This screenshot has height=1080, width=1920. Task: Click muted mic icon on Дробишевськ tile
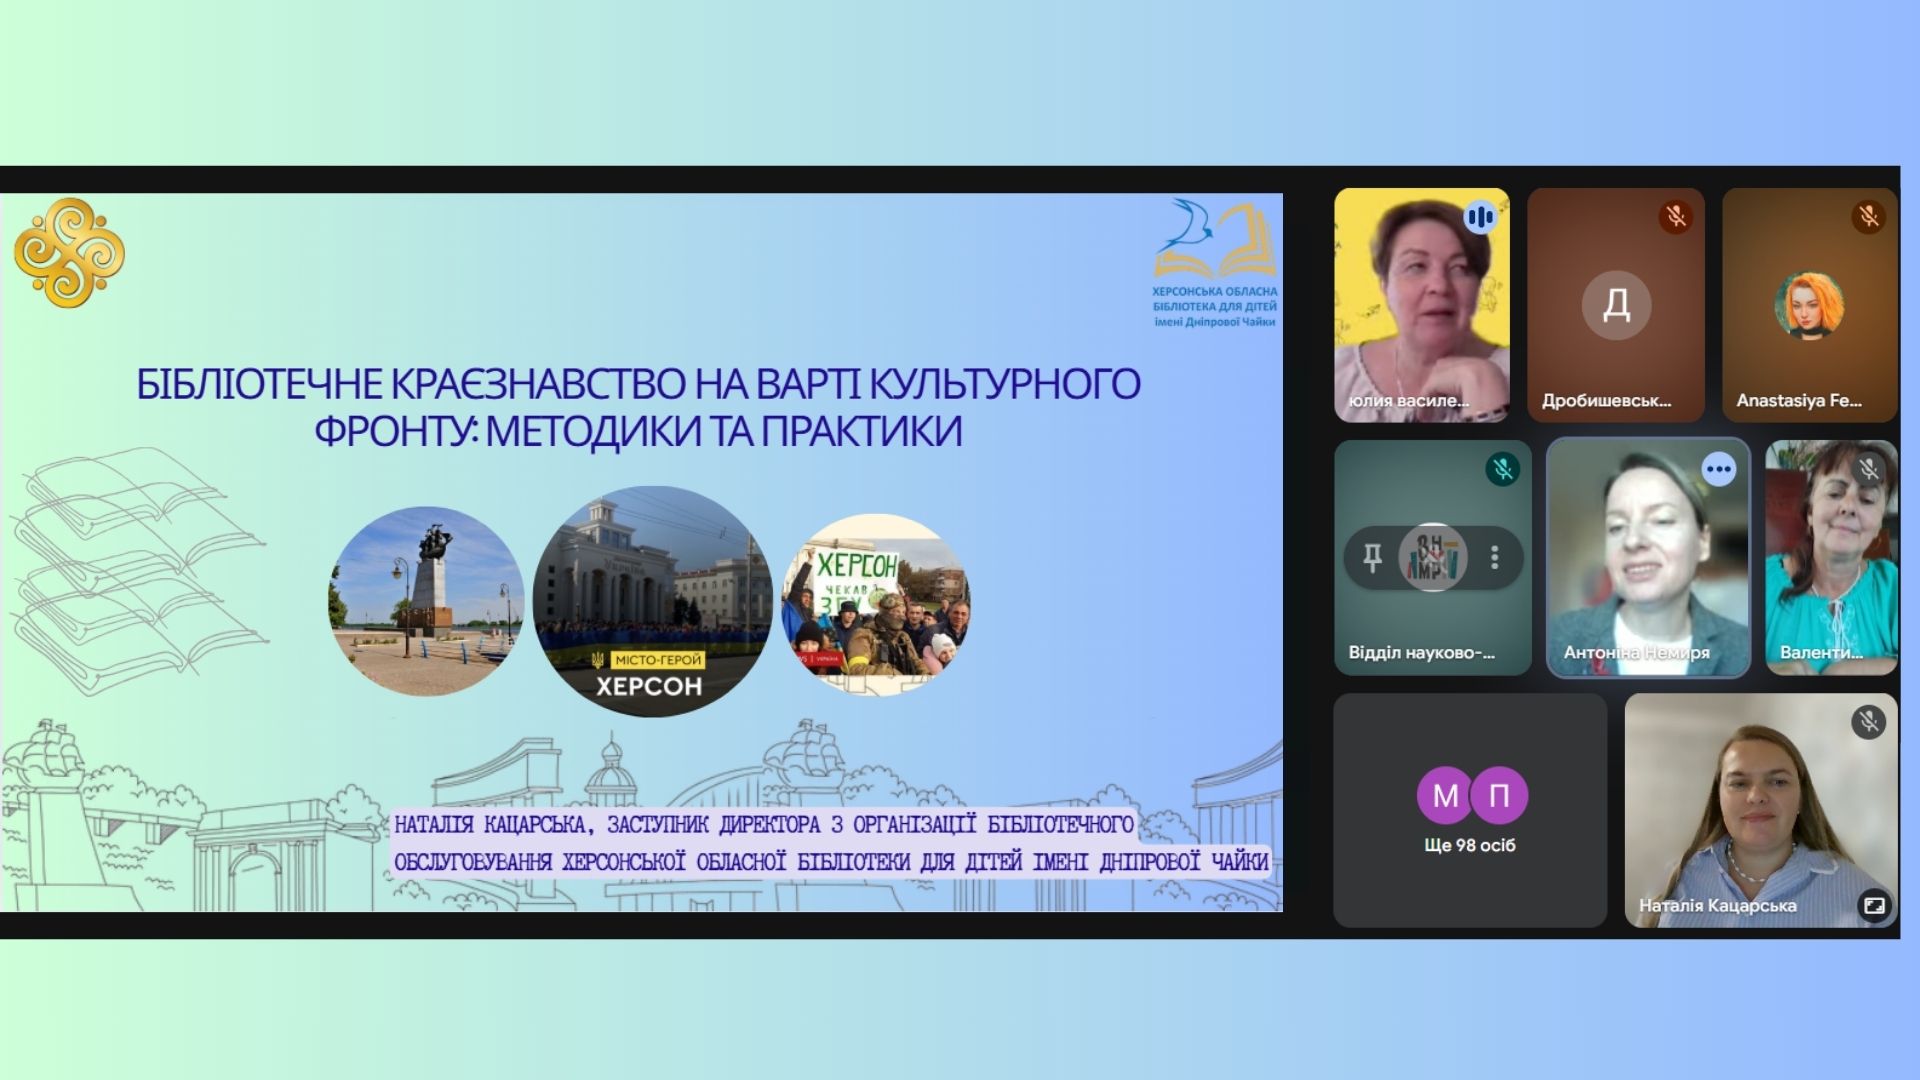point(1676,217)
